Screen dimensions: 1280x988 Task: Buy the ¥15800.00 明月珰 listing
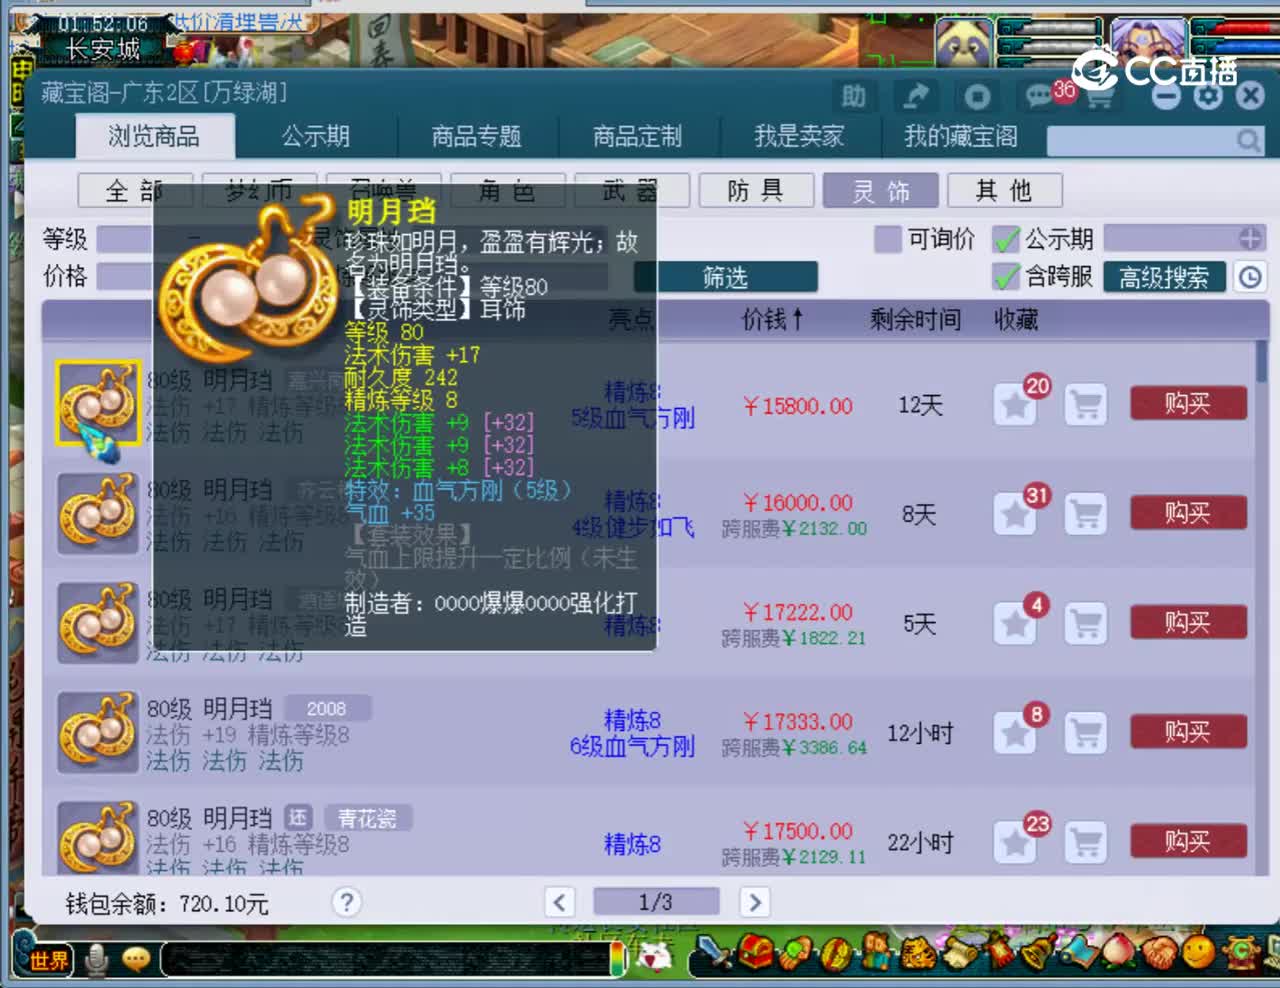pos(1188,404)
